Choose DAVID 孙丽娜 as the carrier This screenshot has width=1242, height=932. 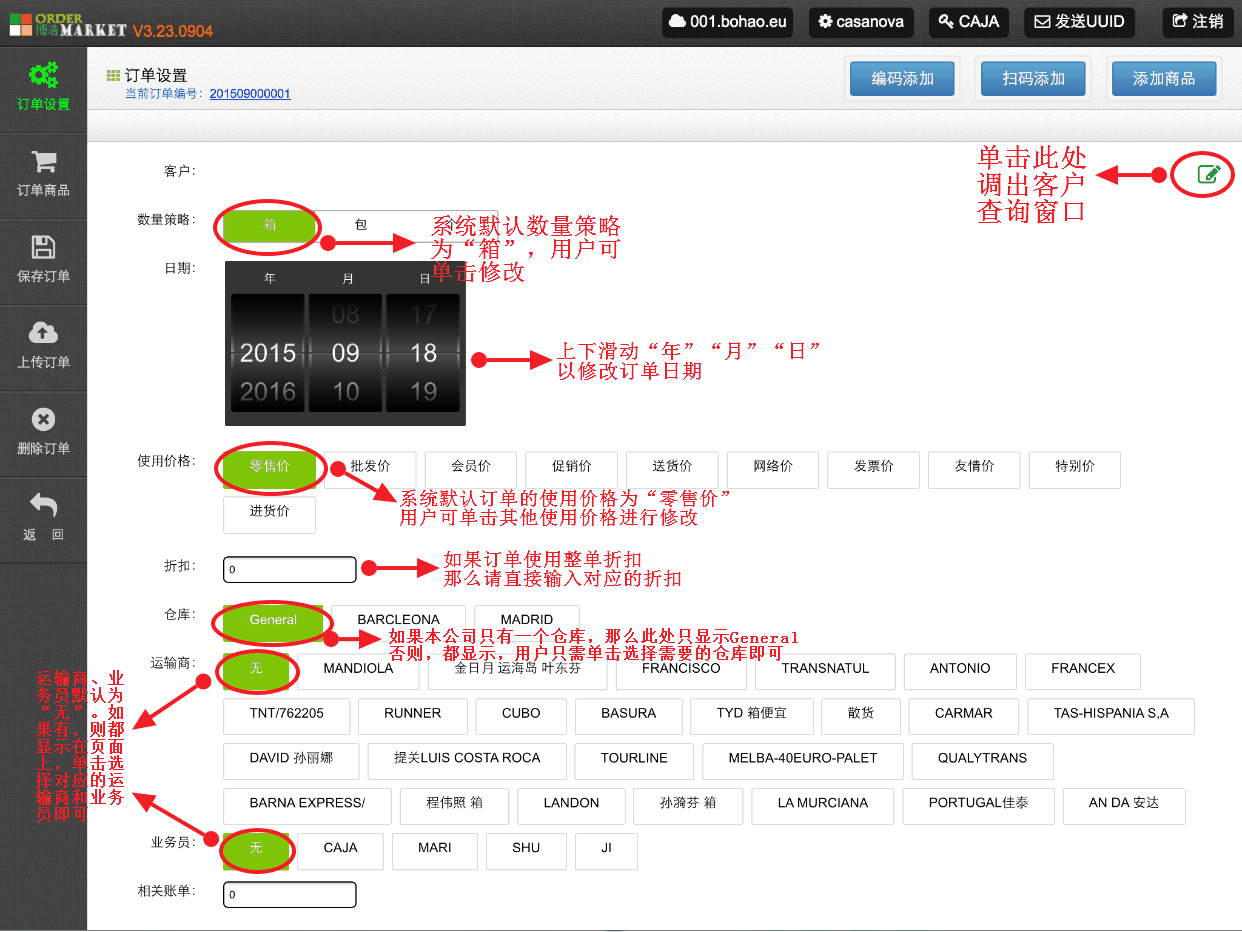(x=291, y=760)
